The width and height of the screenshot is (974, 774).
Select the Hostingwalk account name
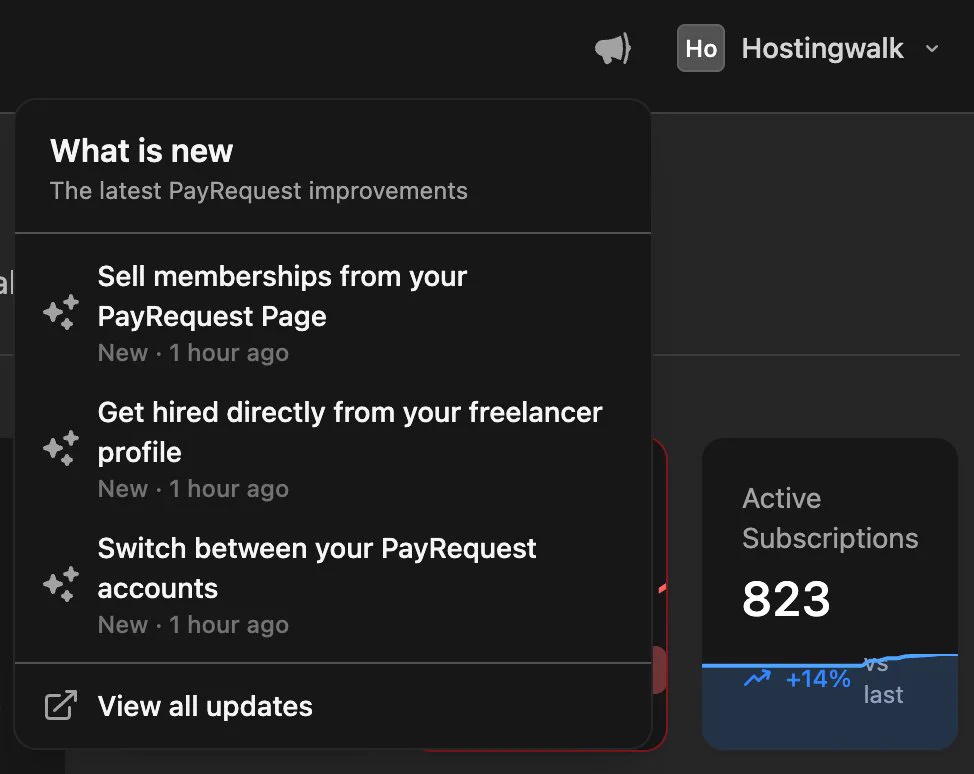822,48
